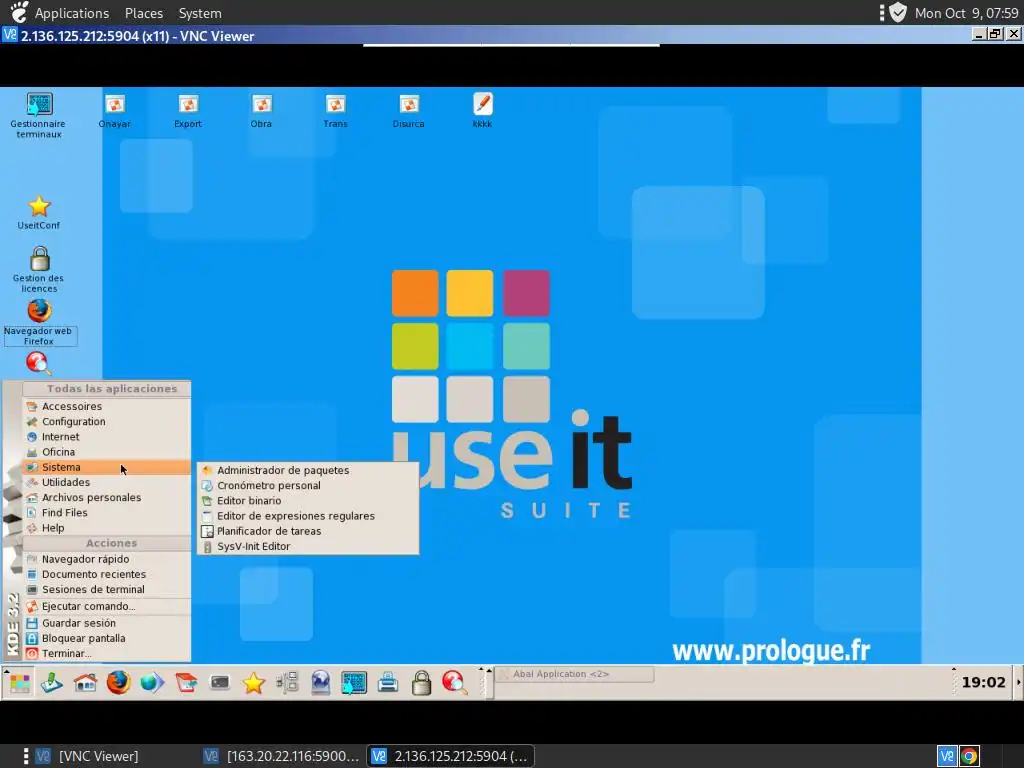Click the KDE start menu button in panel

pyautogui.click(x=20, y=683)
